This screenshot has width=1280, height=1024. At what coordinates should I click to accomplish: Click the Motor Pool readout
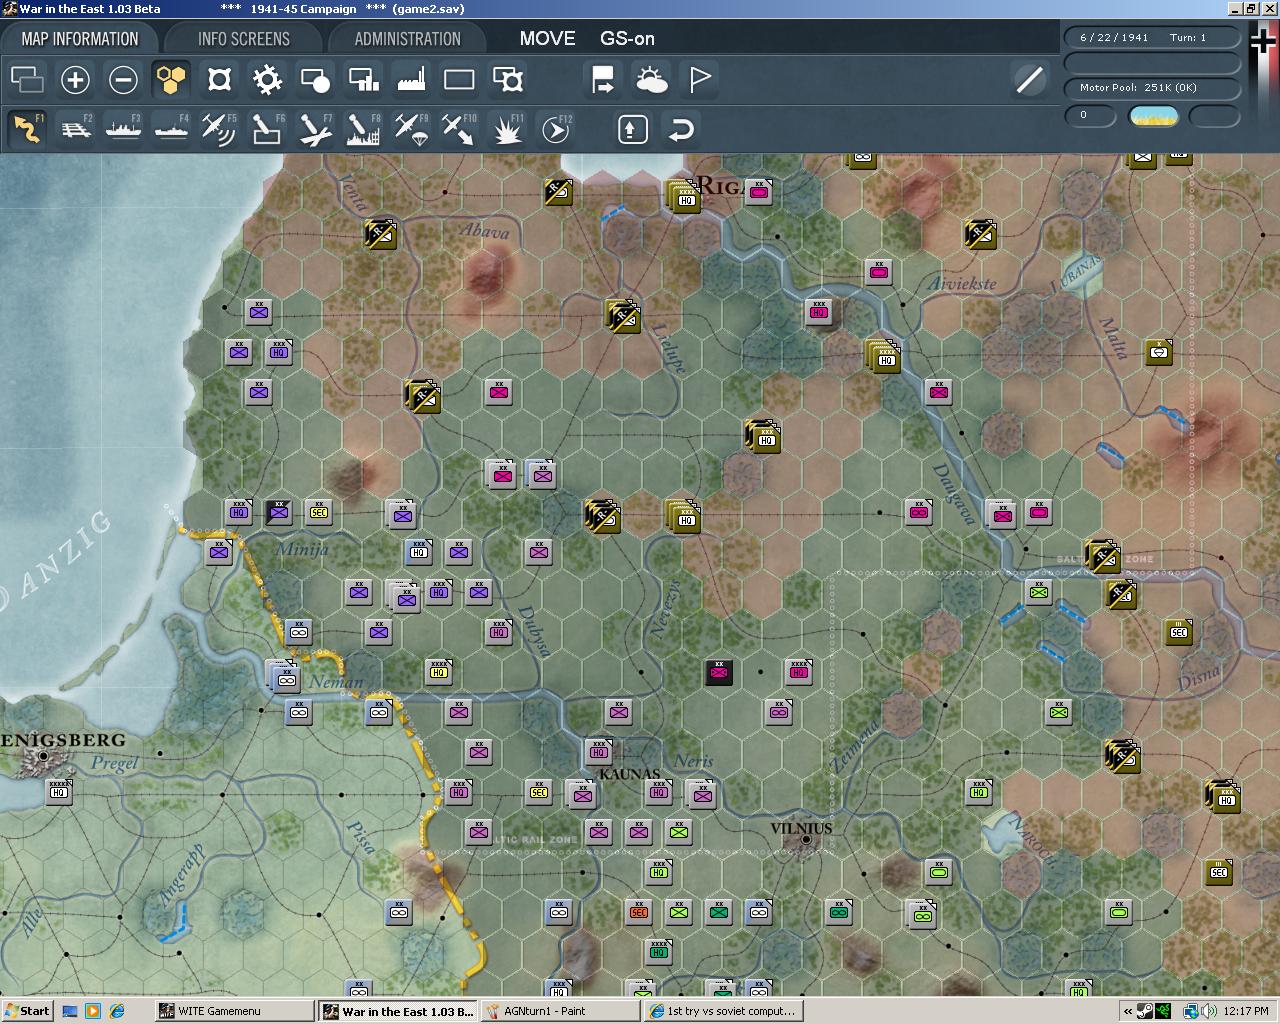[1152, 88]
